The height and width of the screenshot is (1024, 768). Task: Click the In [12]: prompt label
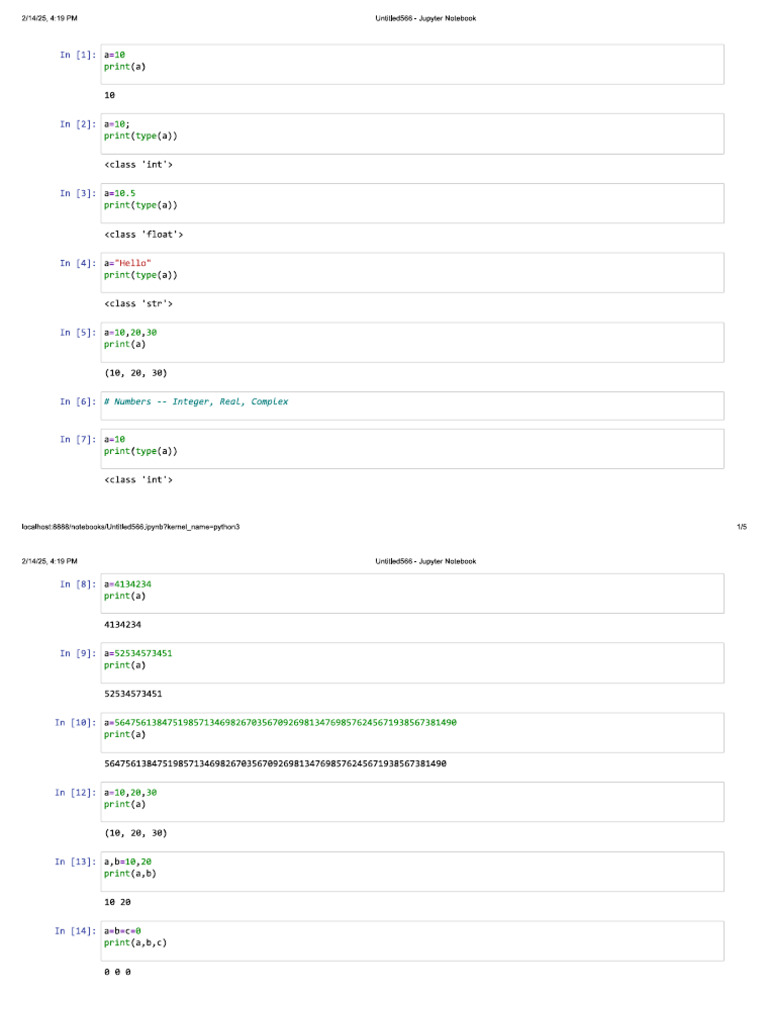(76, 792)
